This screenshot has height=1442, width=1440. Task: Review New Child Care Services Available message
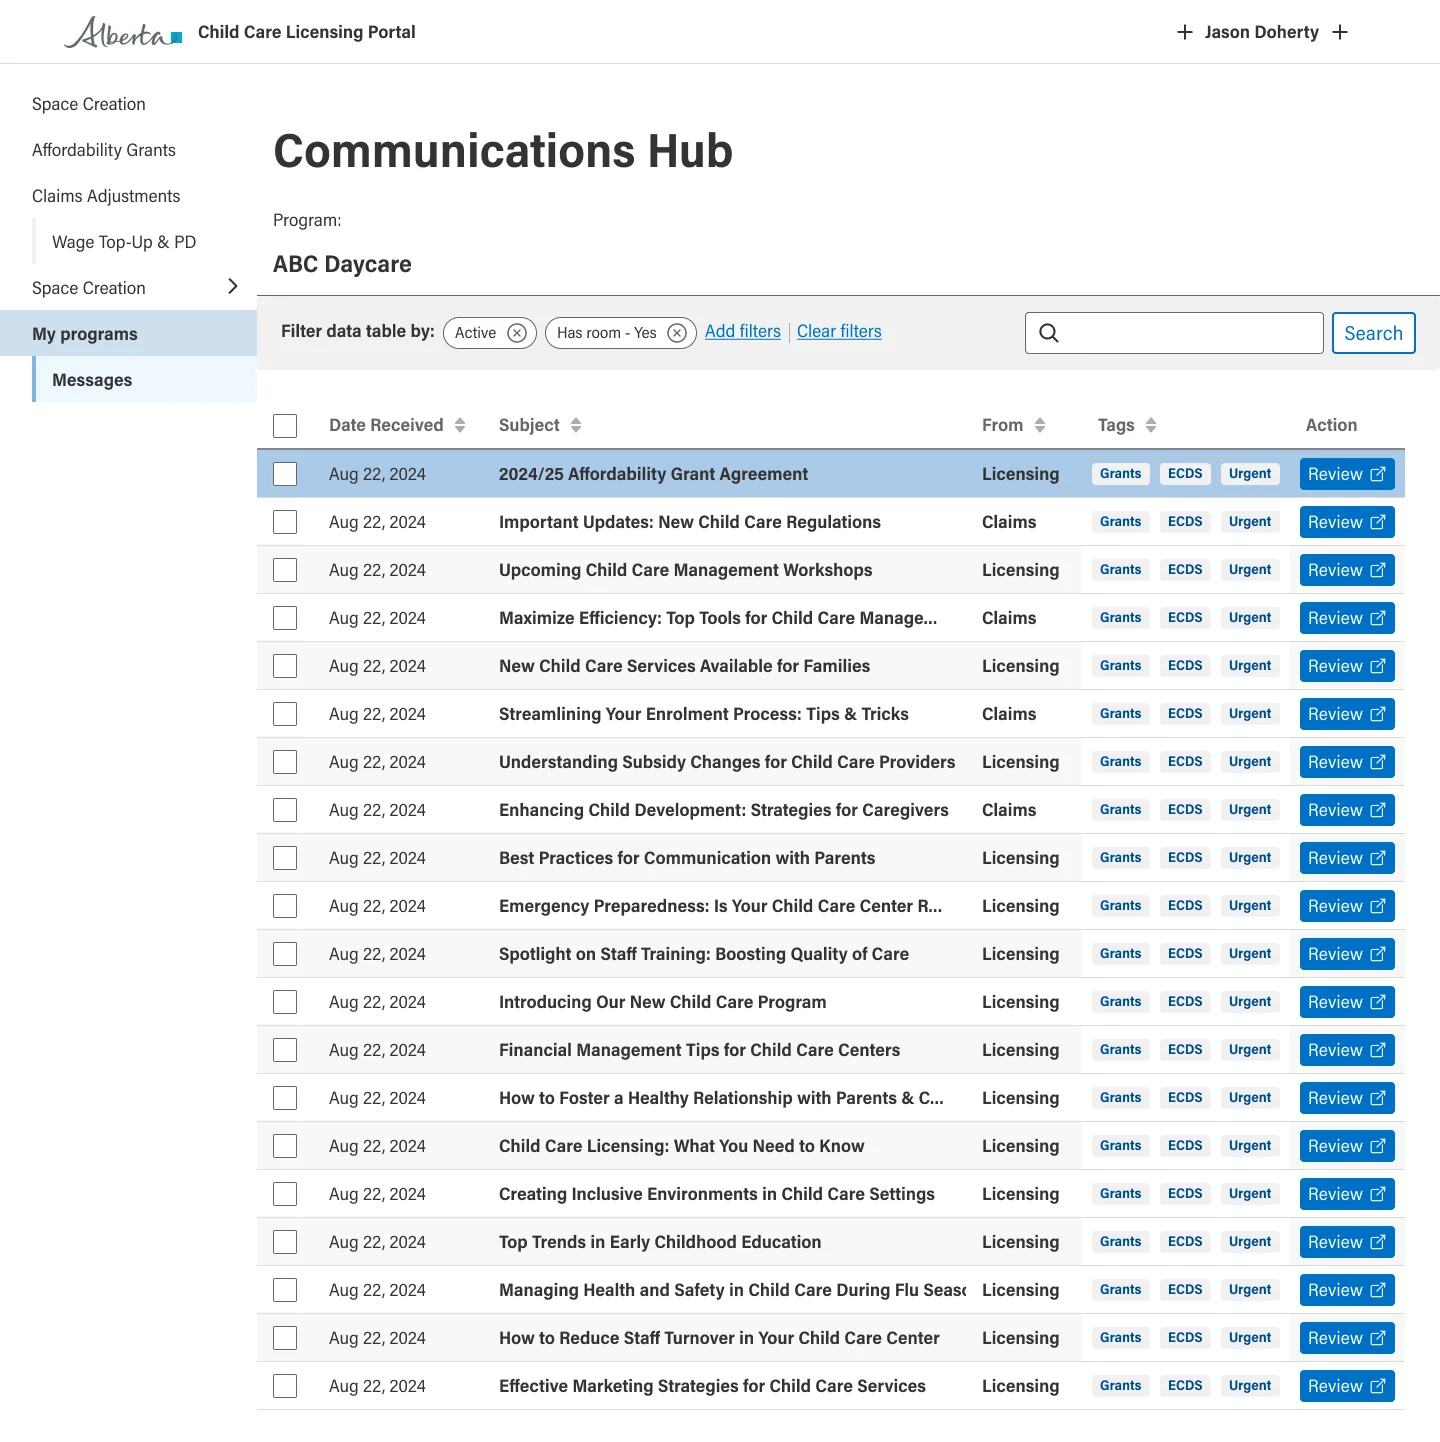pyautogui.click(x=1347, y=666)
